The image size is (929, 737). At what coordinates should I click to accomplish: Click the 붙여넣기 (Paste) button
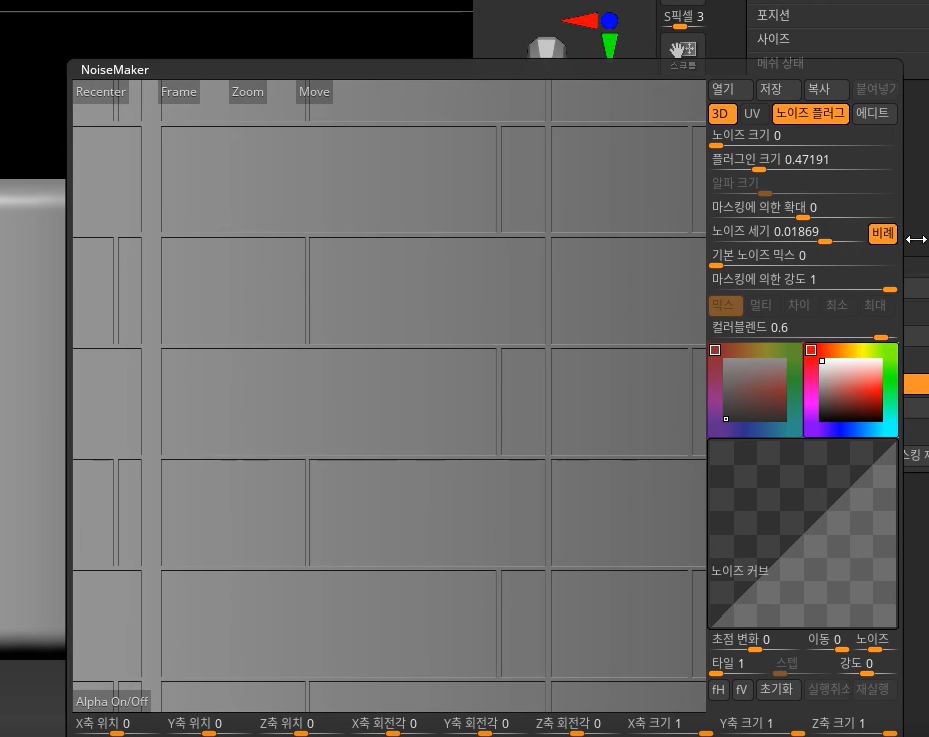point(874,89)
